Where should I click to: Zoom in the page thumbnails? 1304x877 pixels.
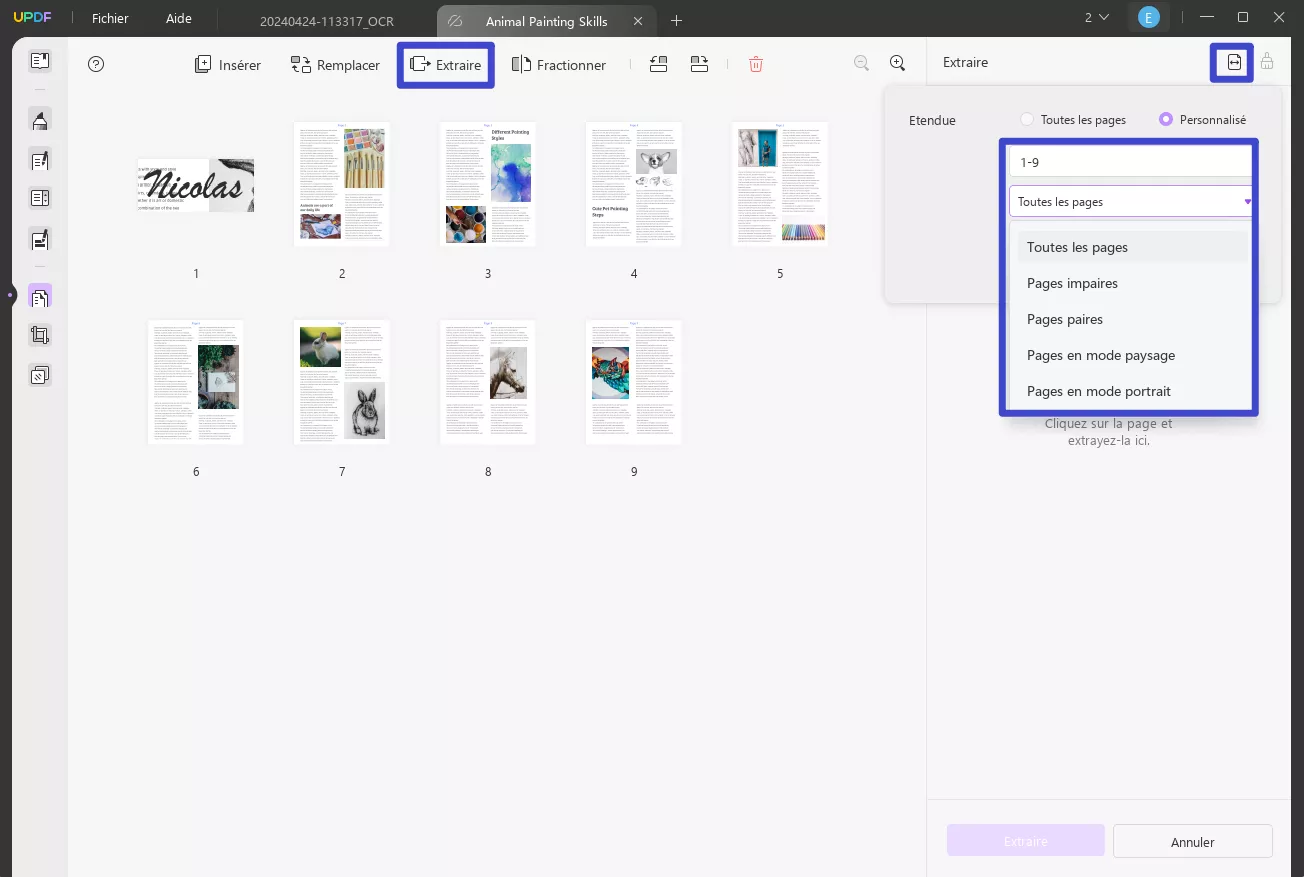tap(898, 63)
